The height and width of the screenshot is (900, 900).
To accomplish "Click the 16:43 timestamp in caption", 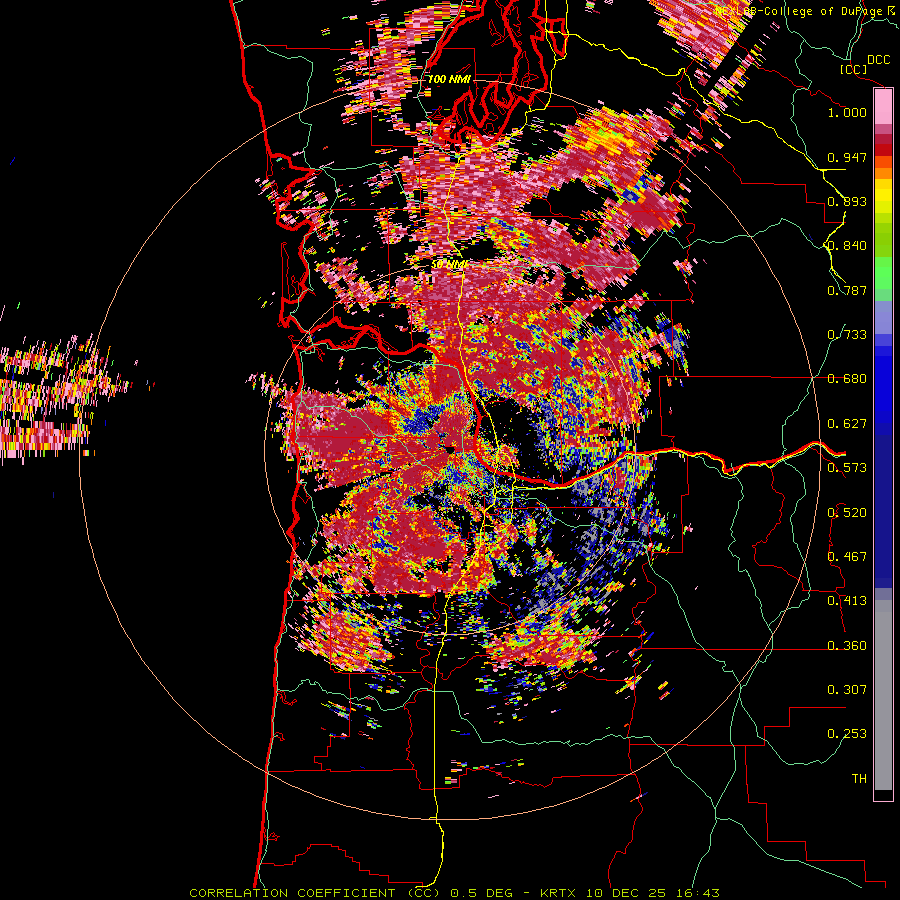I will tap(697, 893).
